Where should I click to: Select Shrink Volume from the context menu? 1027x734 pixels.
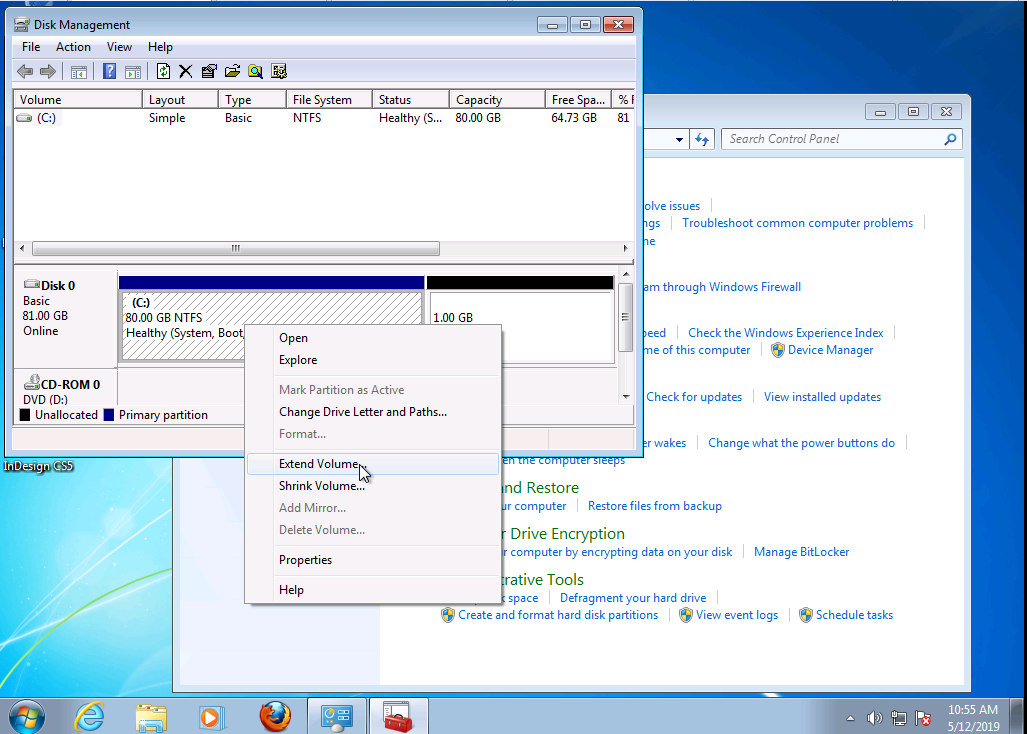(321, 486)
